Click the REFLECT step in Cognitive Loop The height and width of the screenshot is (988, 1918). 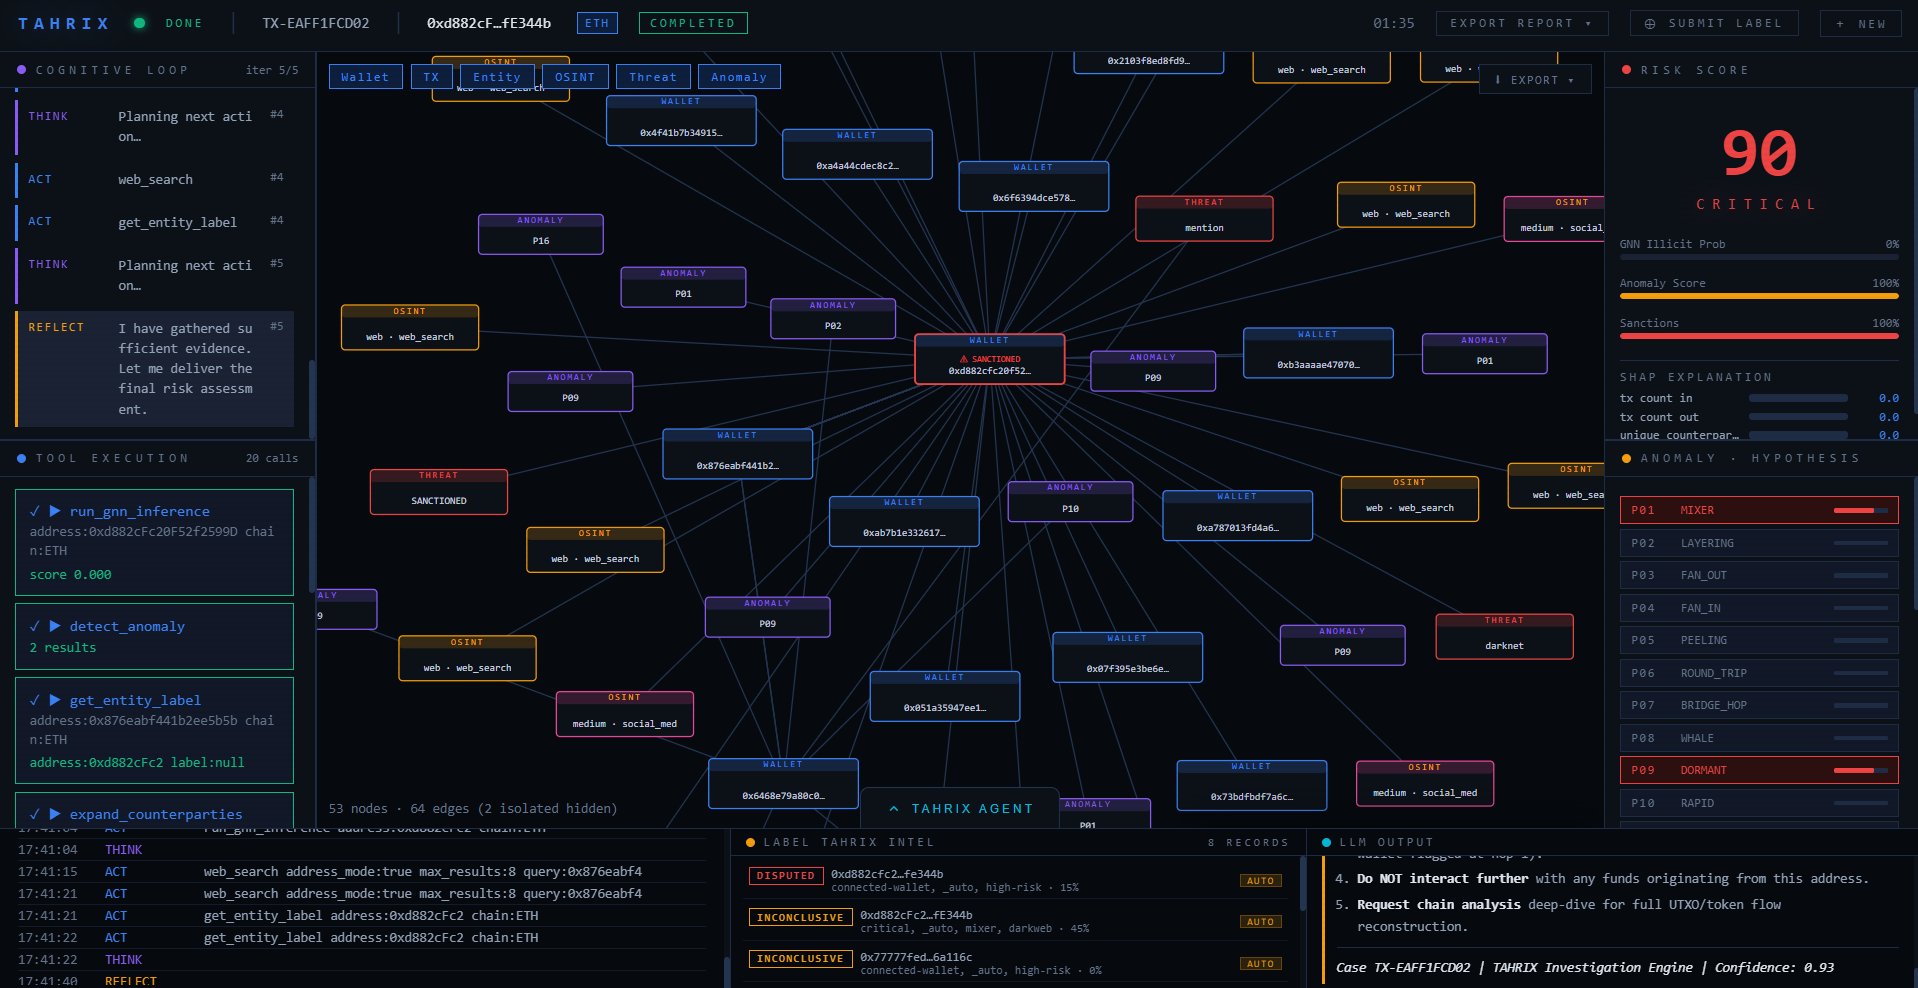tap(155, 368)
